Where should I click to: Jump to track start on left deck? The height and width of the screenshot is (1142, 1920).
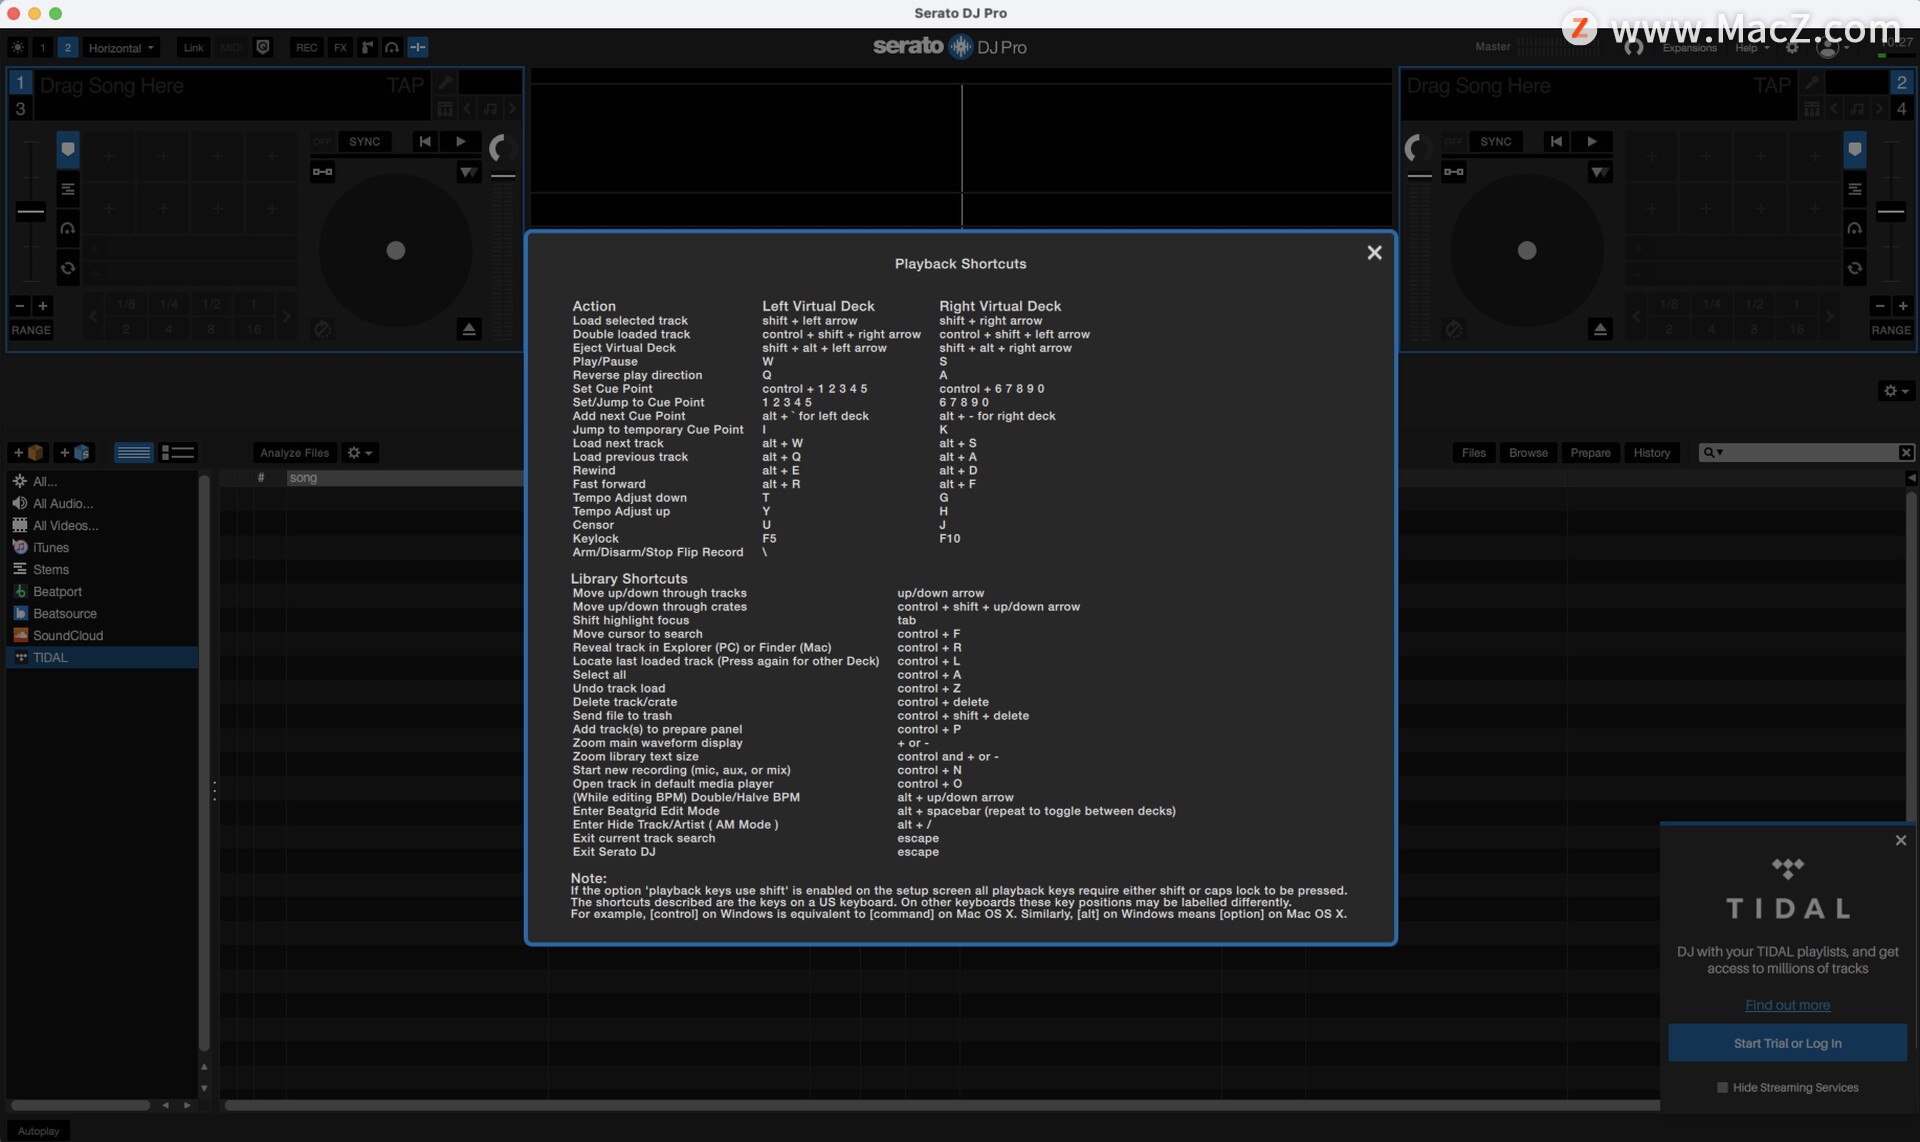tap(425, 142)
